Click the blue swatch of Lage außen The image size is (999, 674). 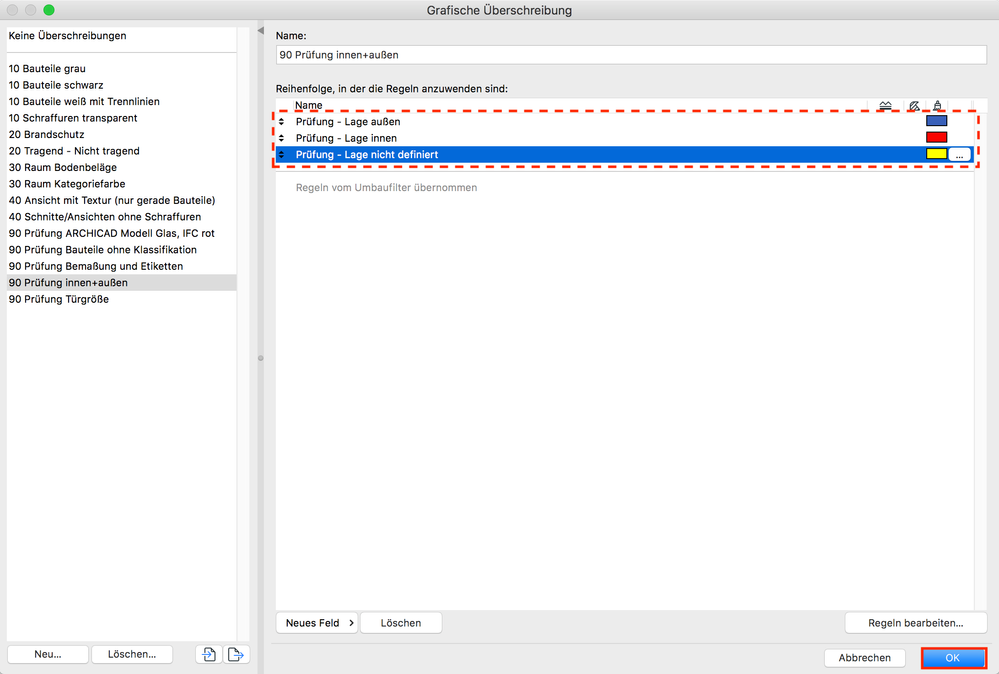click(x=937, y=121)
